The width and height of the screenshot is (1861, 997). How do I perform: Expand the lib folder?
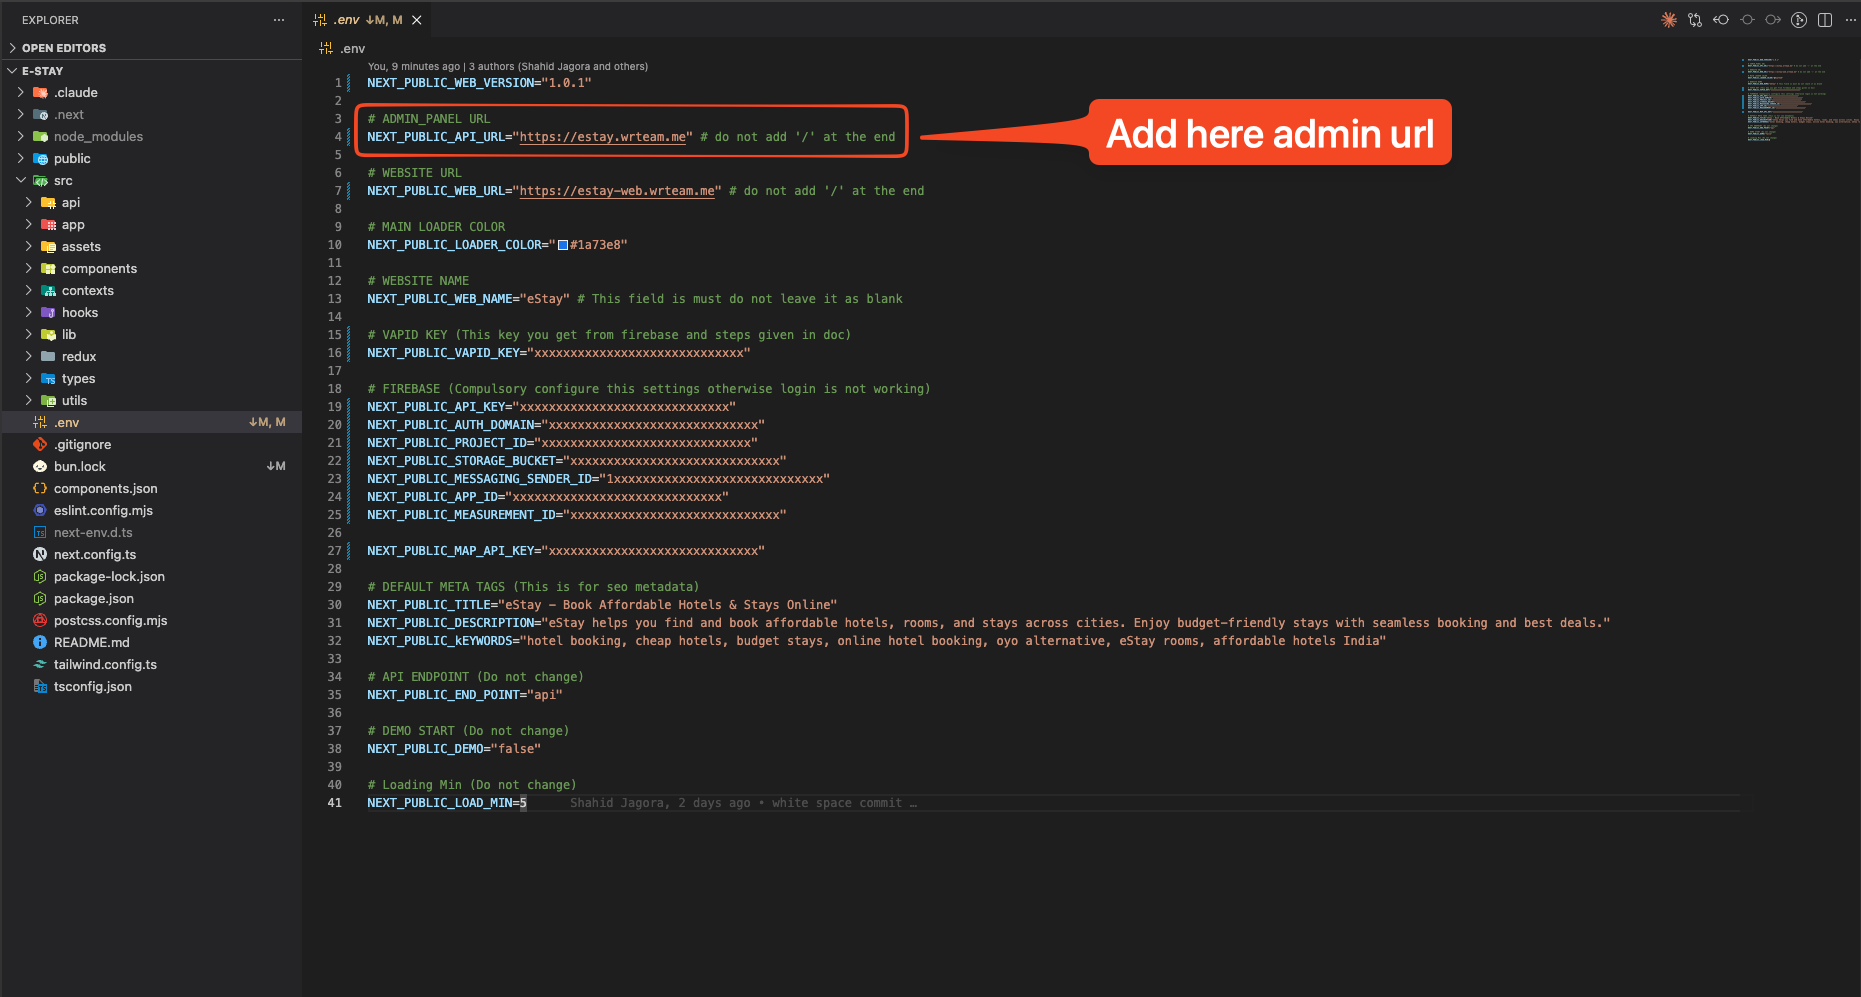point(69,334)
